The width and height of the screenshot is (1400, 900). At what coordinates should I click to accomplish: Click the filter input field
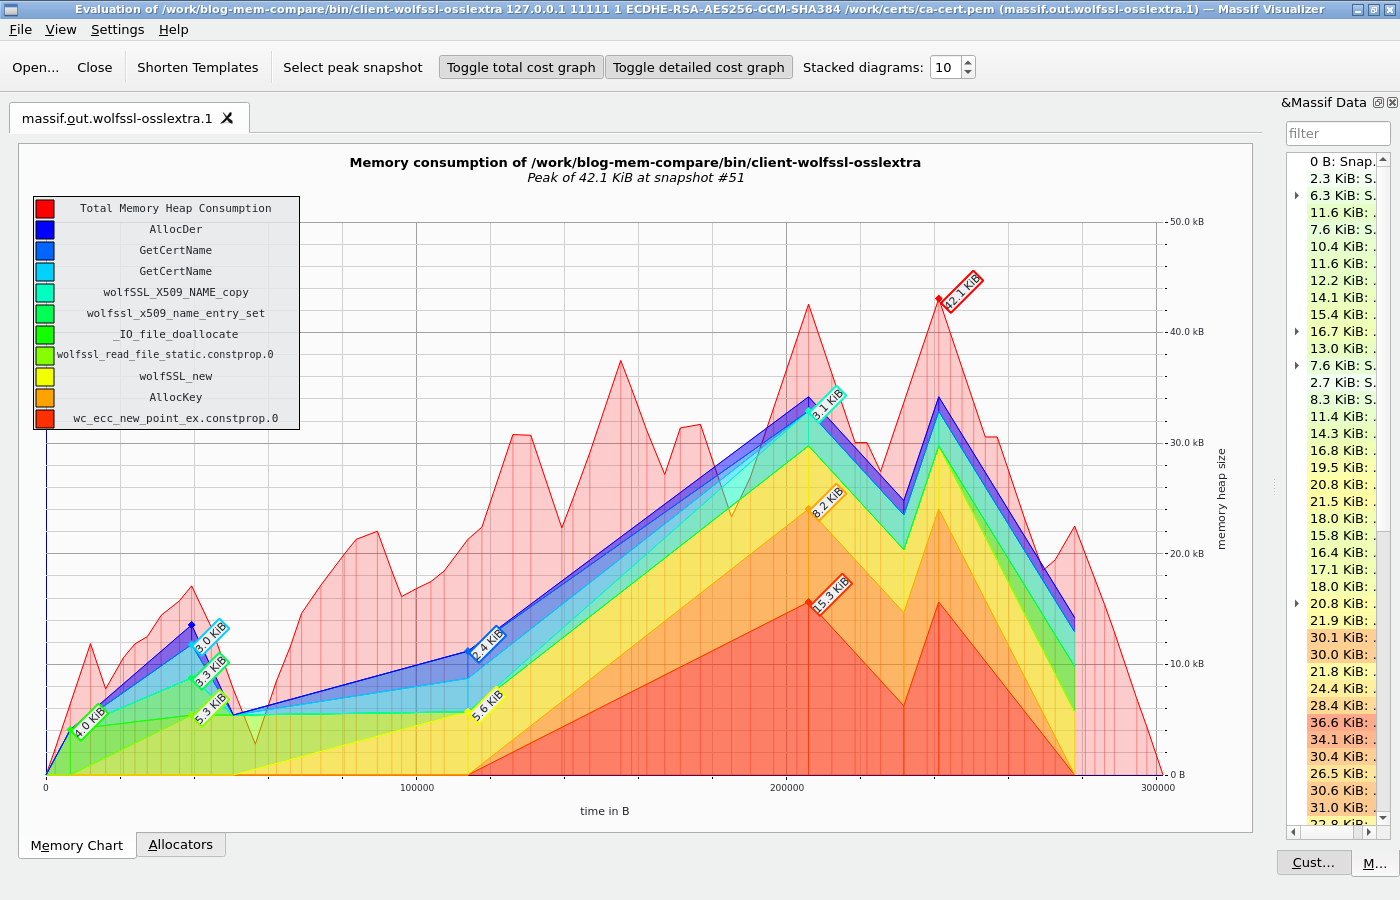click(1338, 133)
